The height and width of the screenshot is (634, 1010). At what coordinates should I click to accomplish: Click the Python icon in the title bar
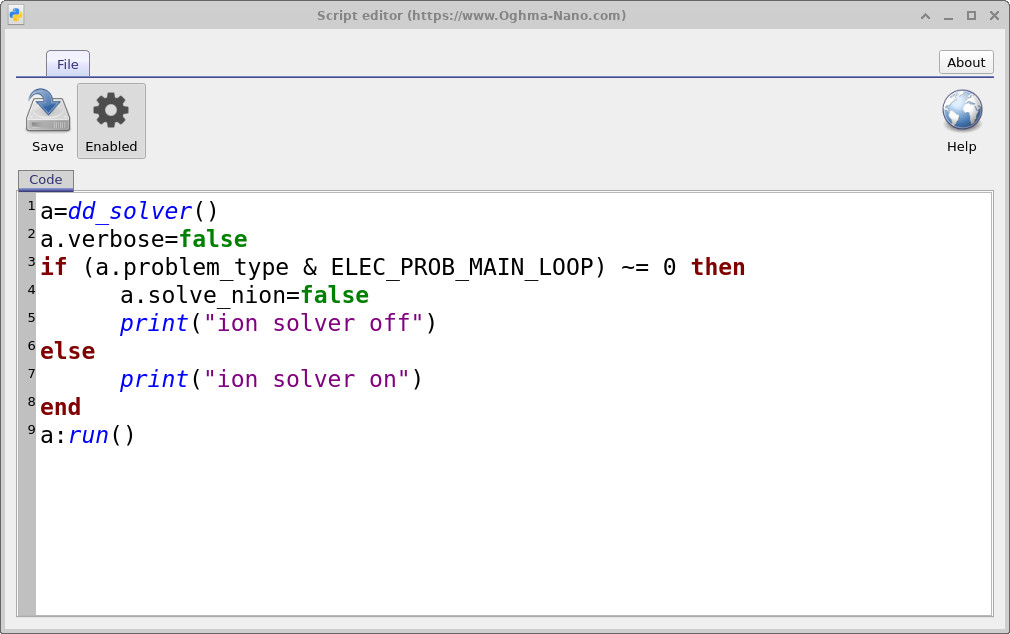coord(16,15)
